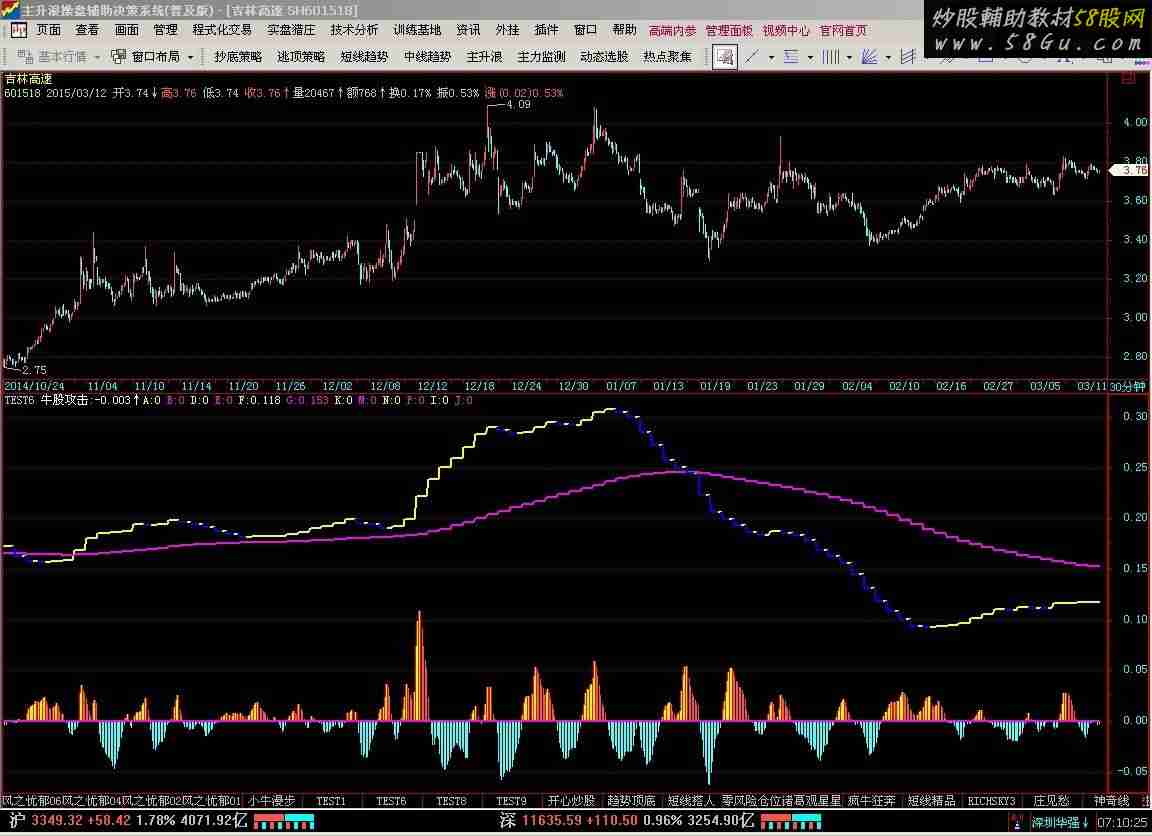Switch to the TEST9 indicator tab
The image size is (1152, 836).
(511, 801)
